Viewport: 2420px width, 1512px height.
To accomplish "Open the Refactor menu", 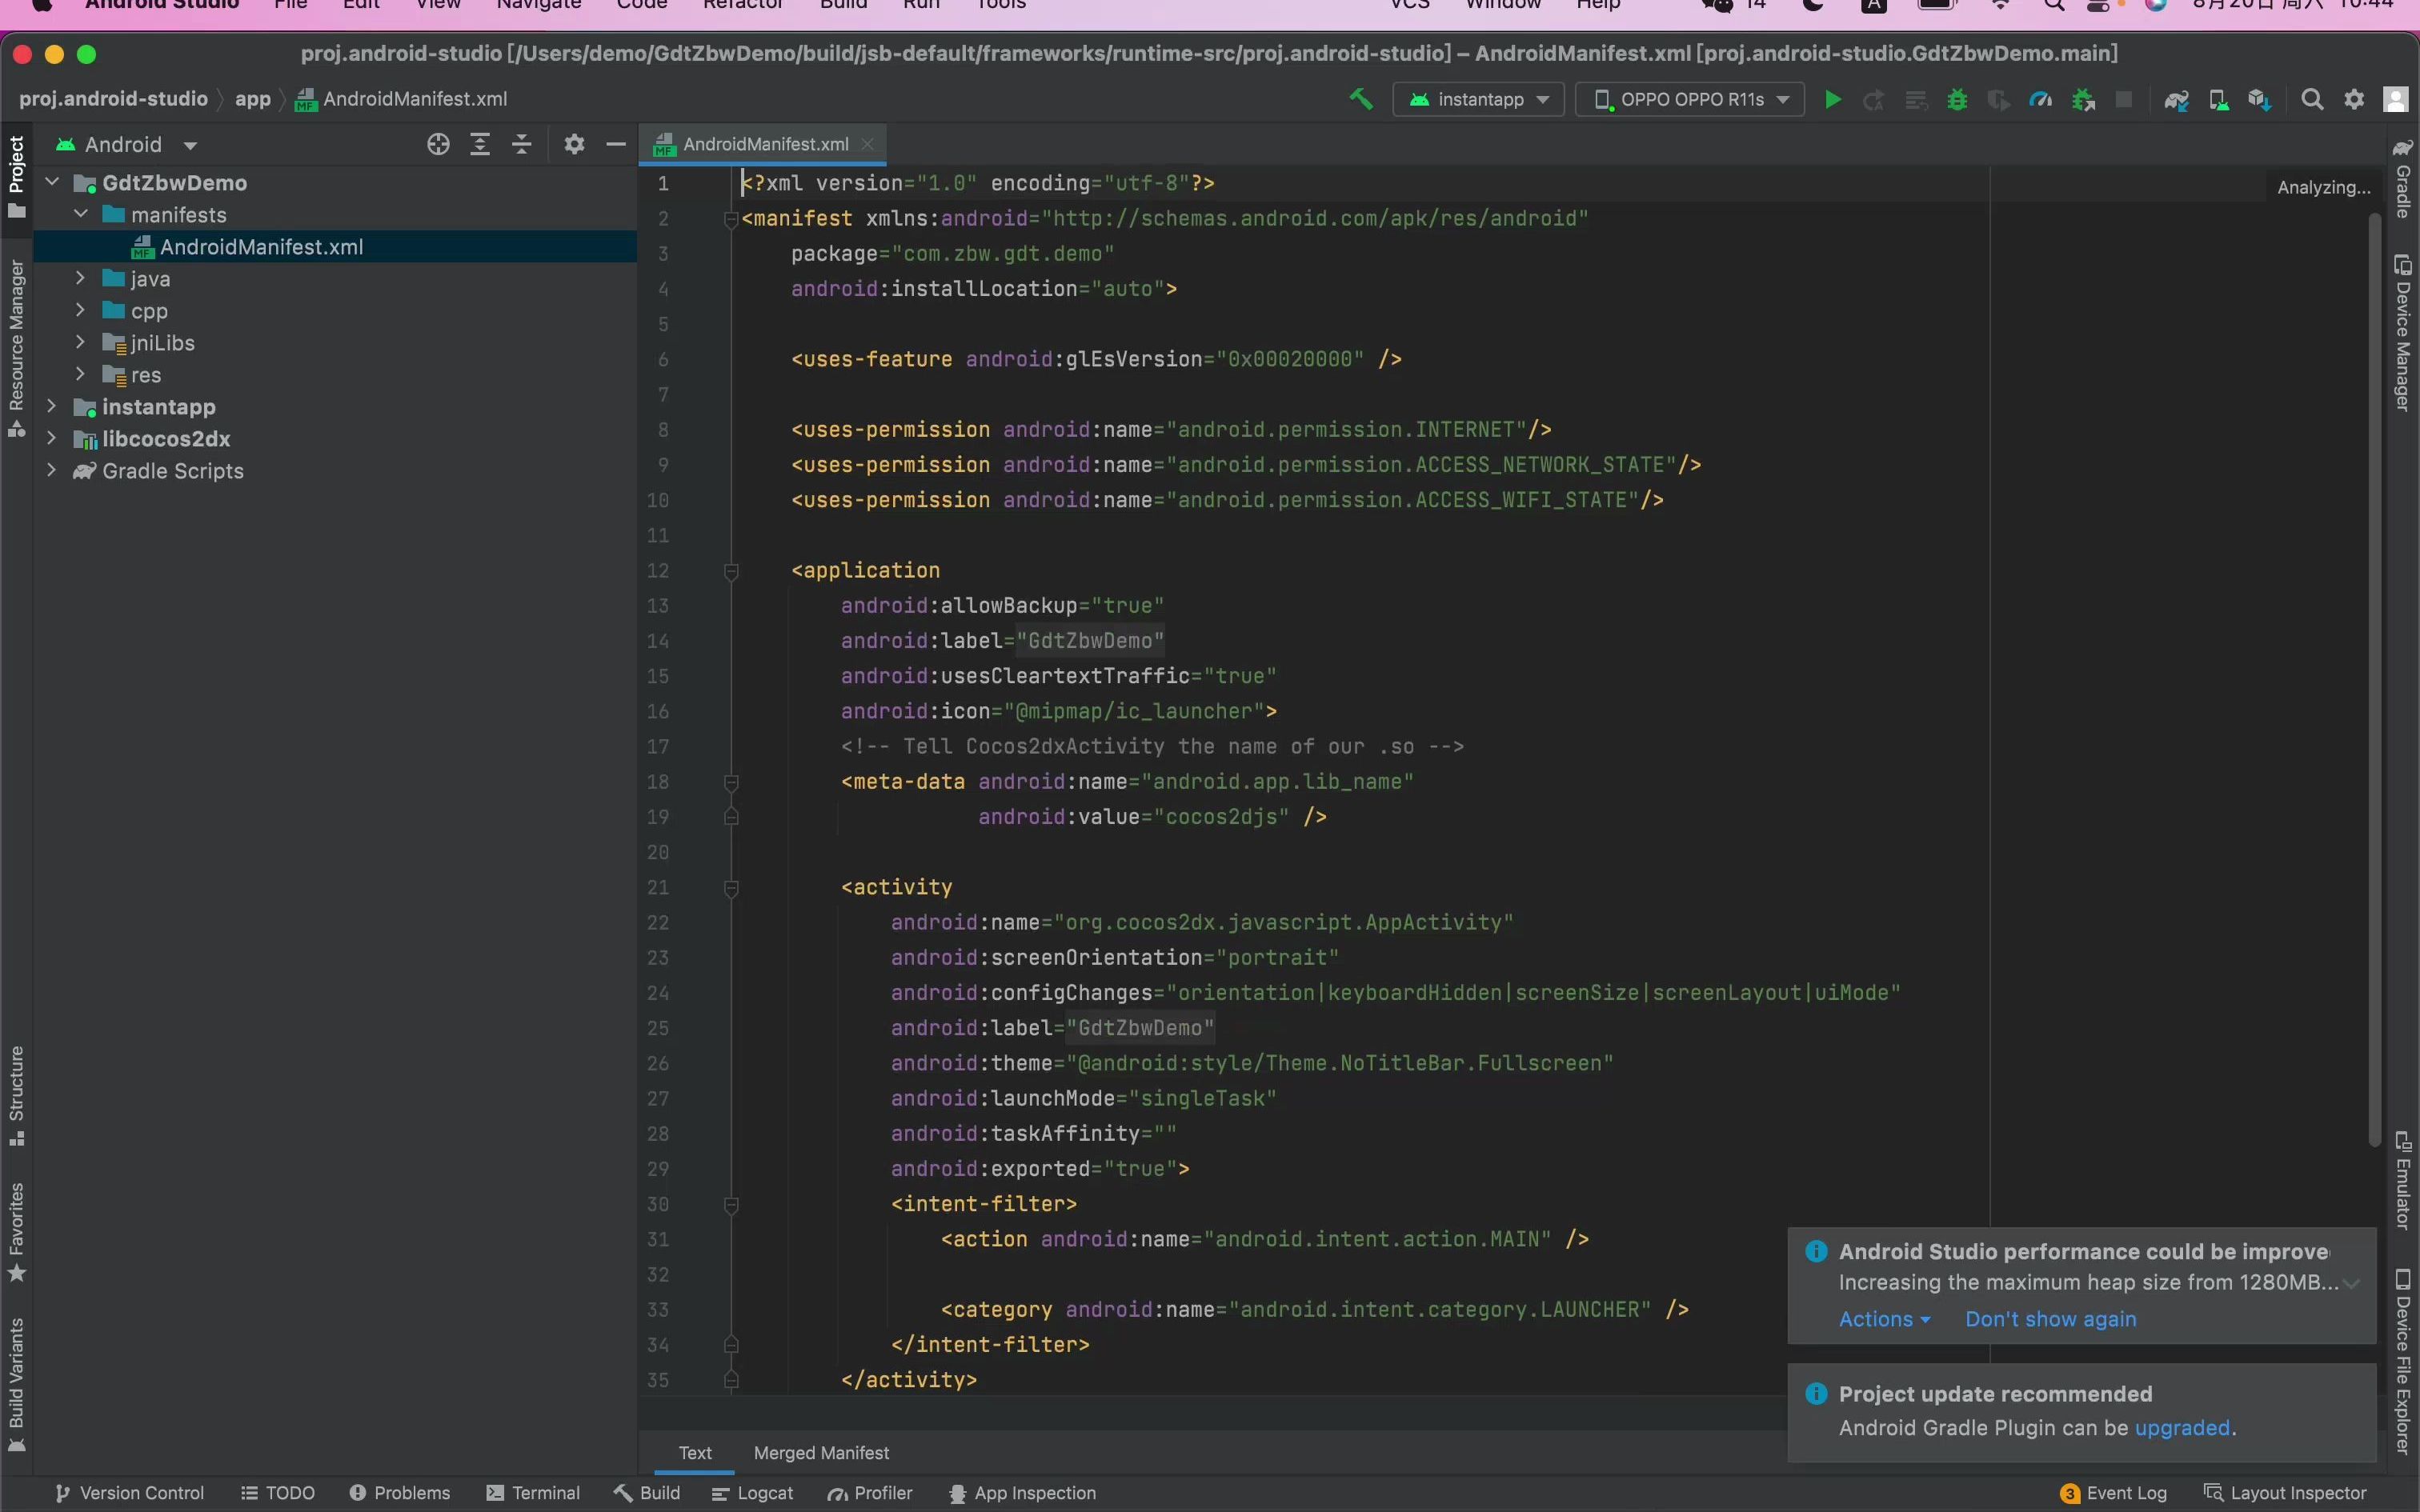I will (x=743, y=5).
